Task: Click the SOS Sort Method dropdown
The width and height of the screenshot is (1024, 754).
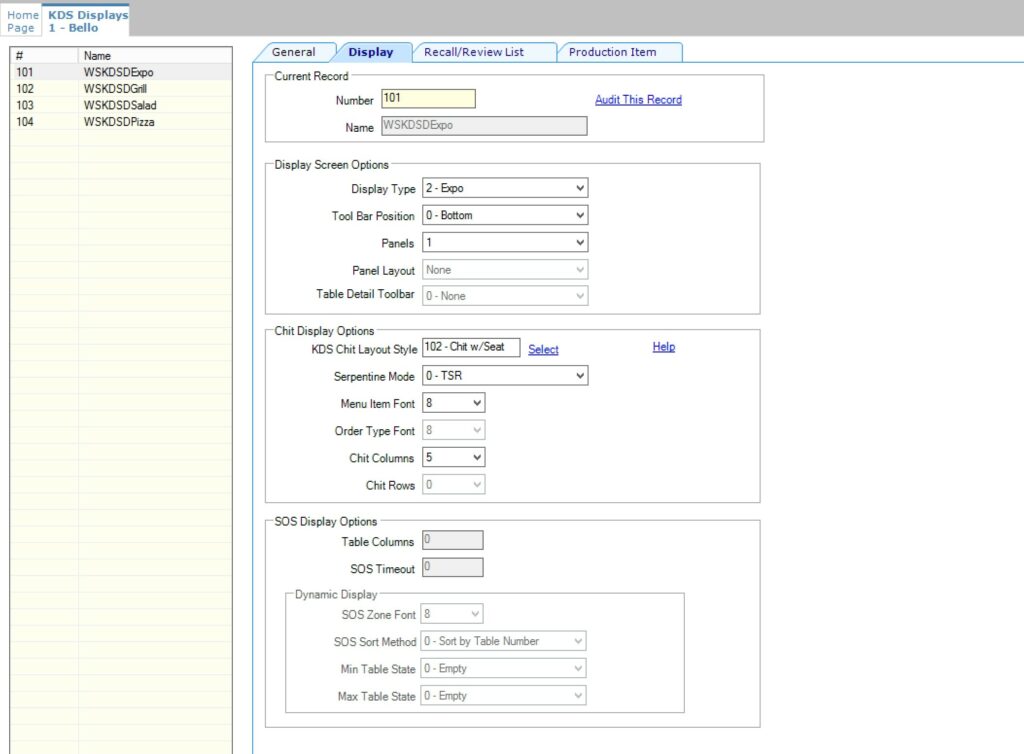Action: tap(503, 641)
